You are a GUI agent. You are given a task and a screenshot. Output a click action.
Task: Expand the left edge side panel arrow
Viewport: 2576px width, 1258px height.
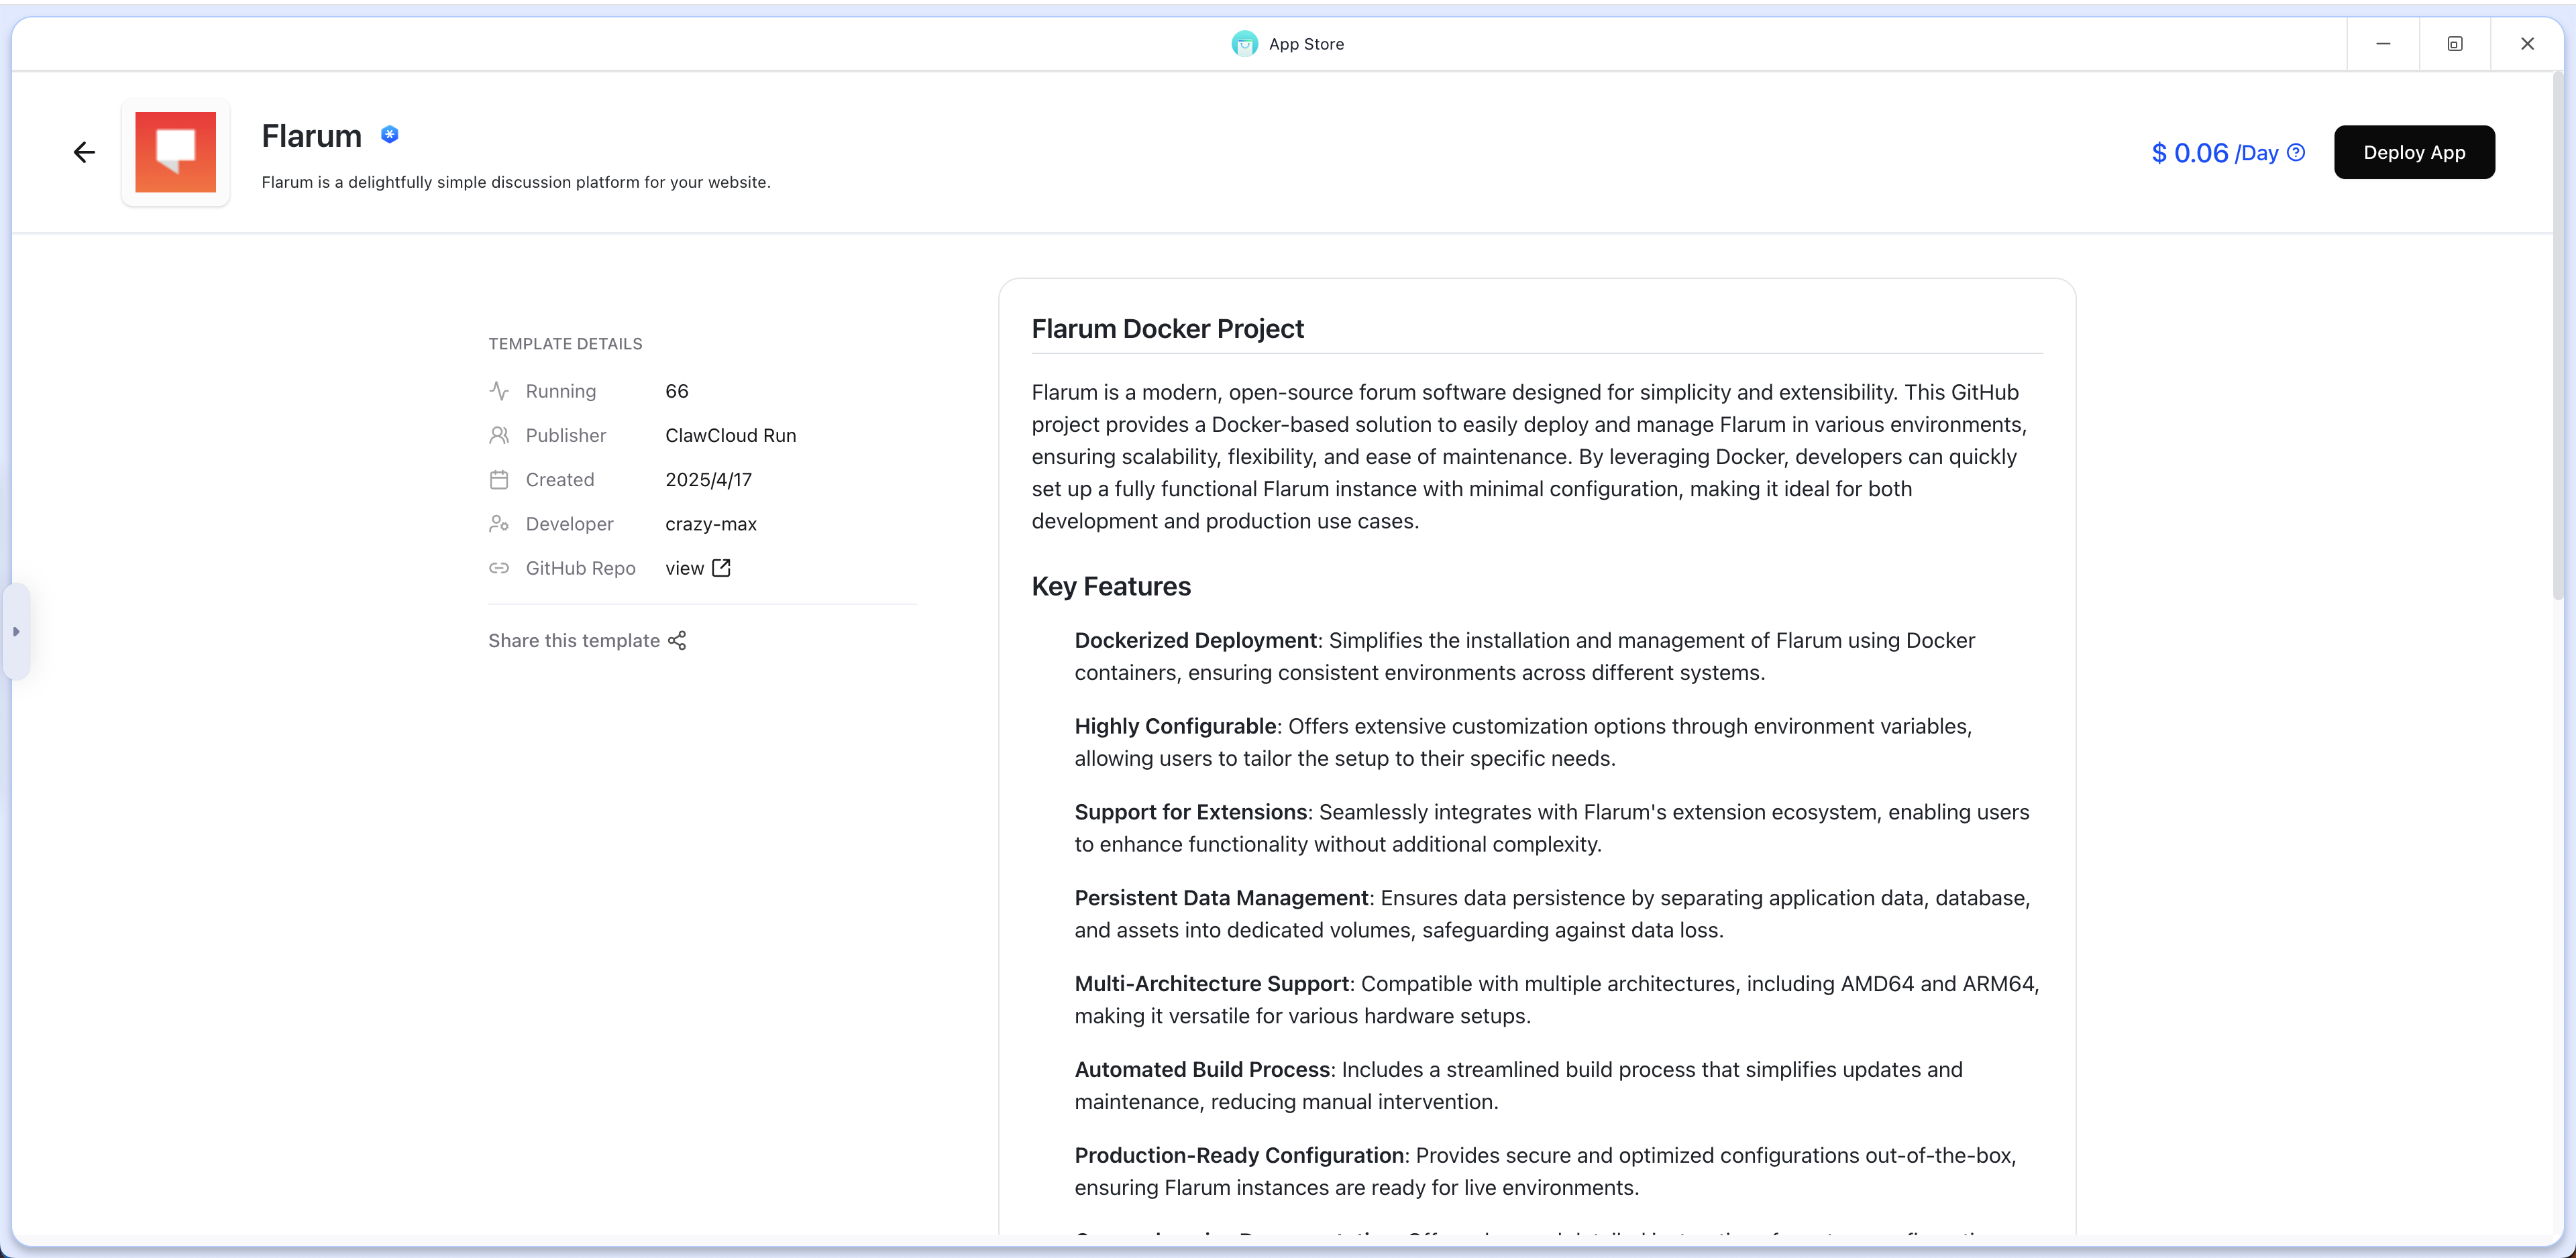[x=16, y=632]
